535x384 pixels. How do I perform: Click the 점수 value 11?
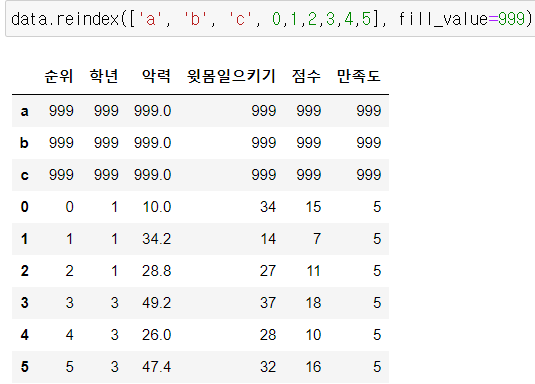click(313, 271)
